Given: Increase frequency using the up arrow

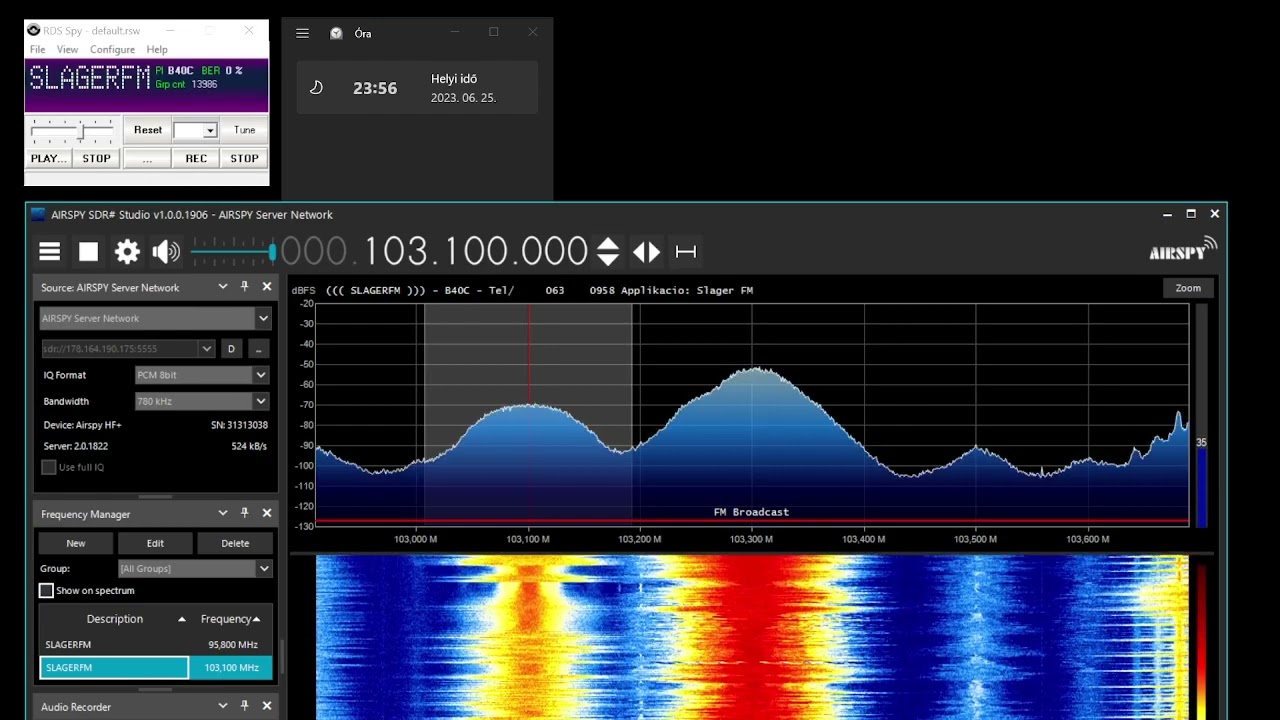Looking at the screenshot, I should [607, 244].
